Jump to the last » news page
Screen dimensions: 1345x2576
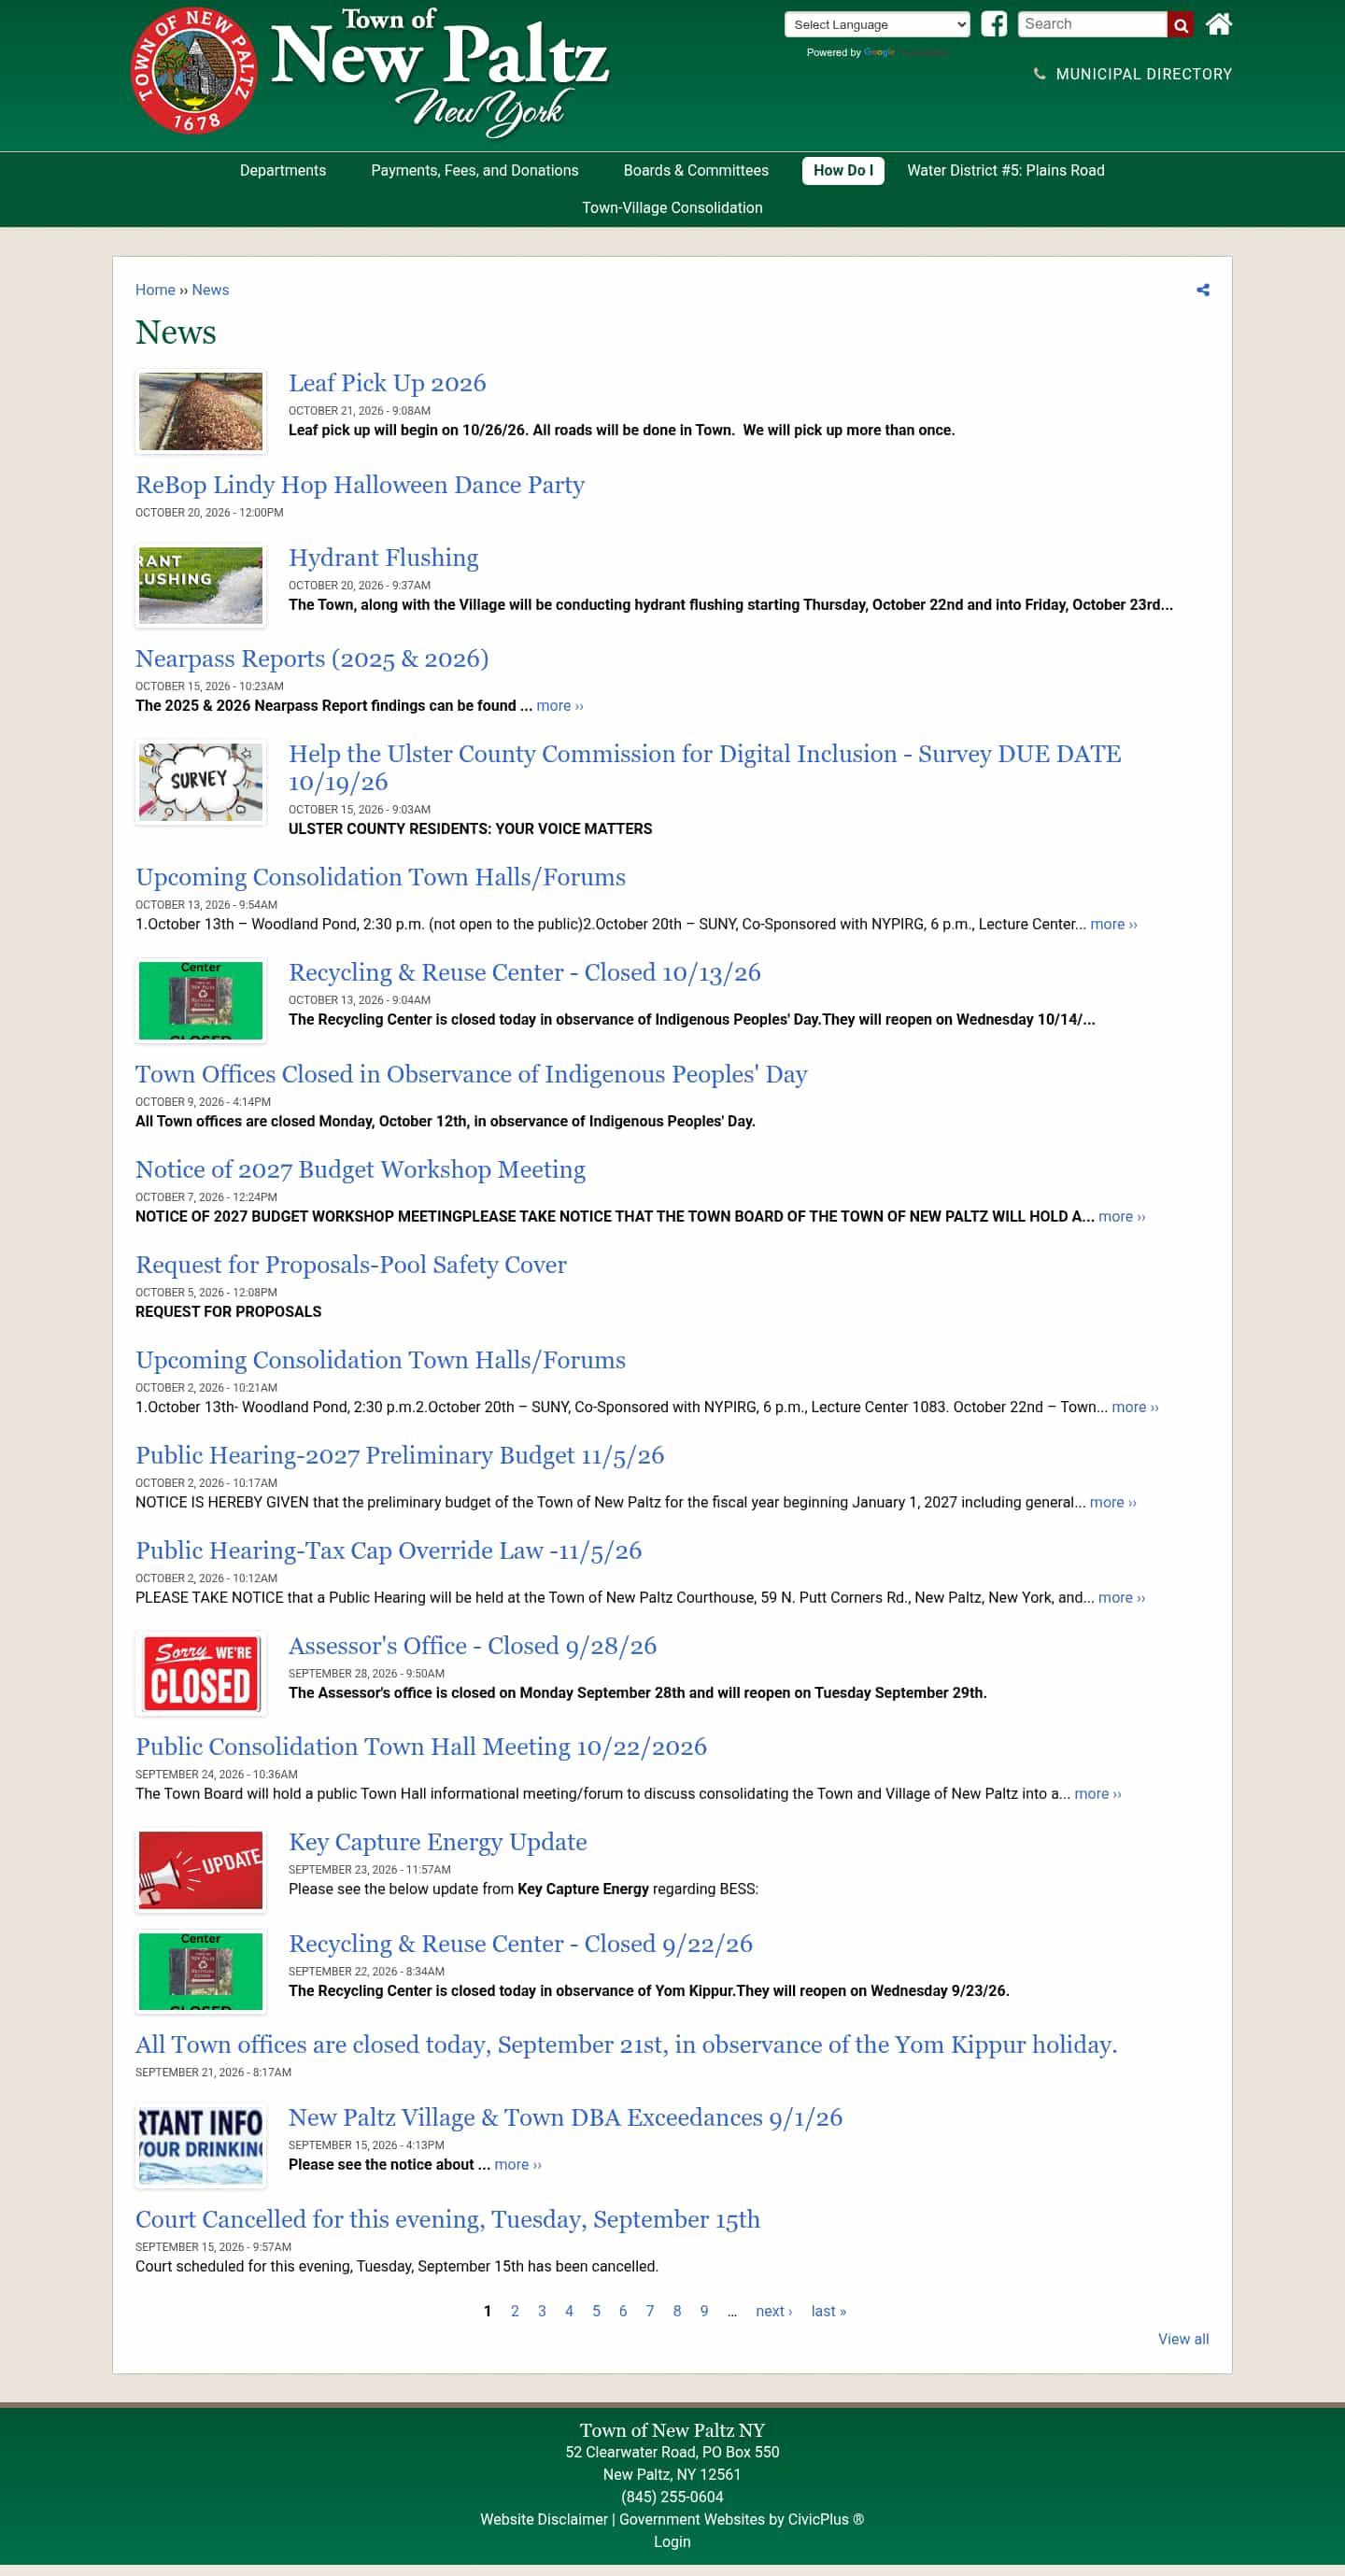(828, 2311)
